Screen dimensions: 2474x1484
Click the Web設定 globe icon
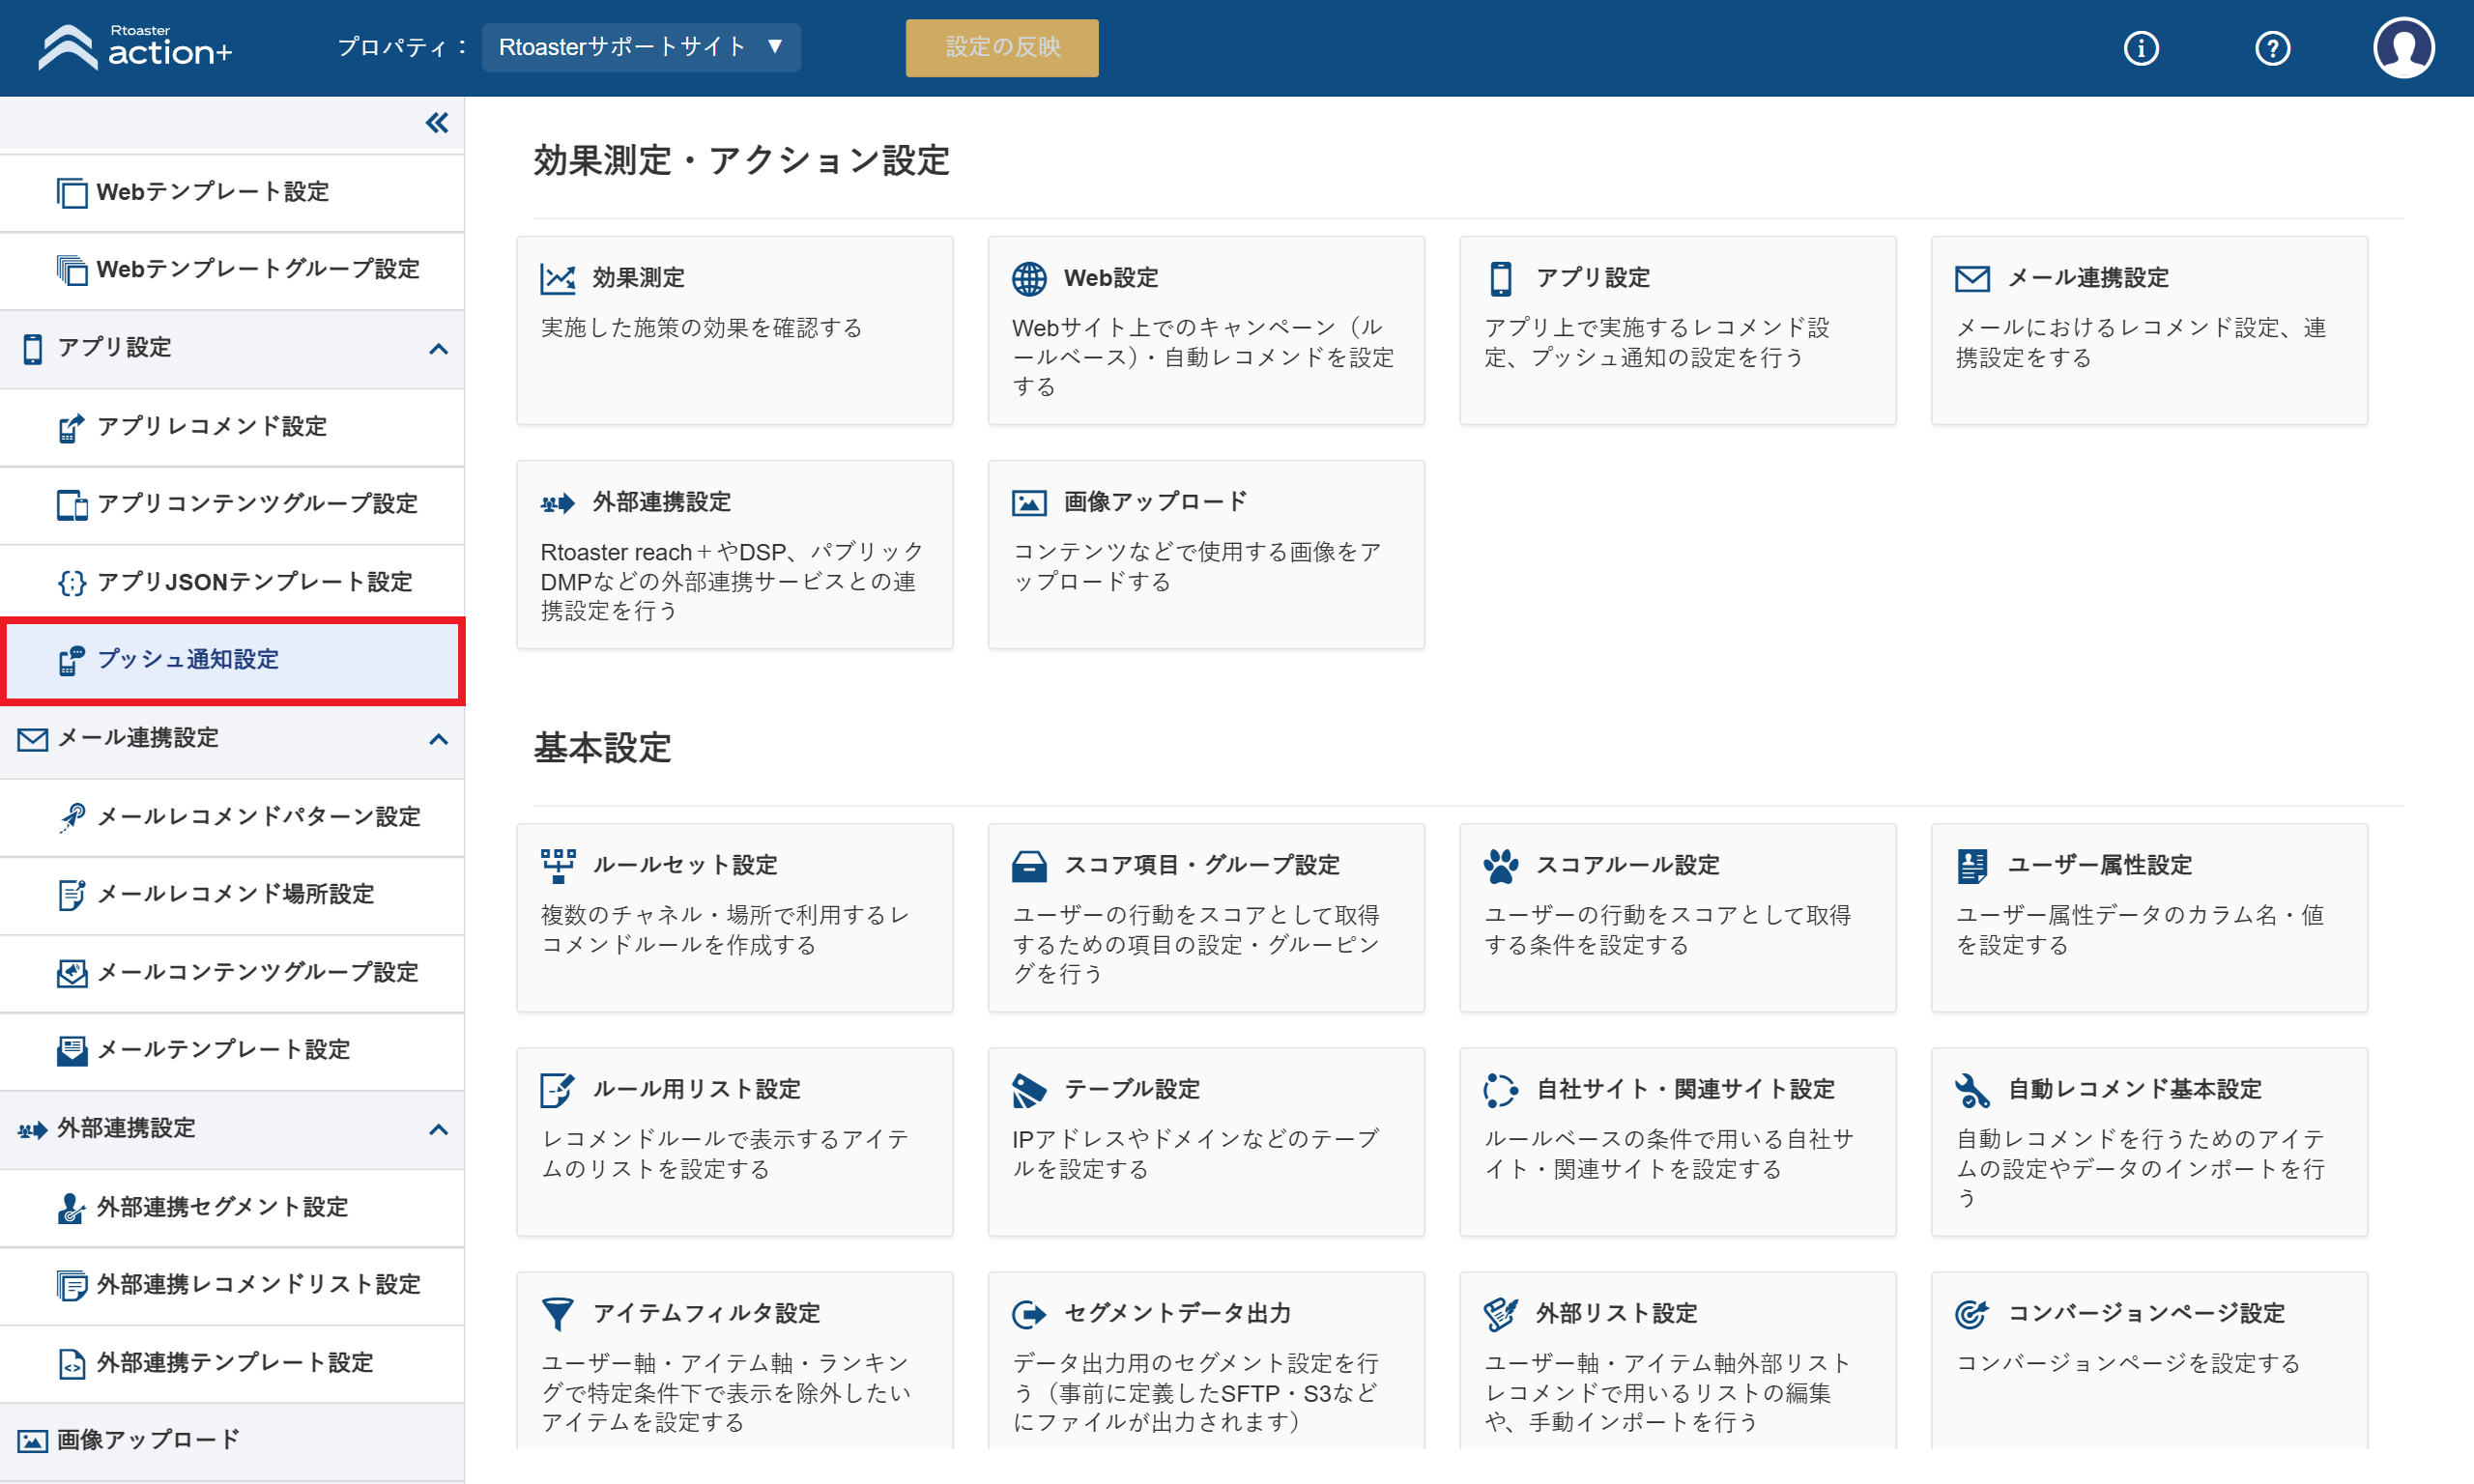pos(1029,278)
